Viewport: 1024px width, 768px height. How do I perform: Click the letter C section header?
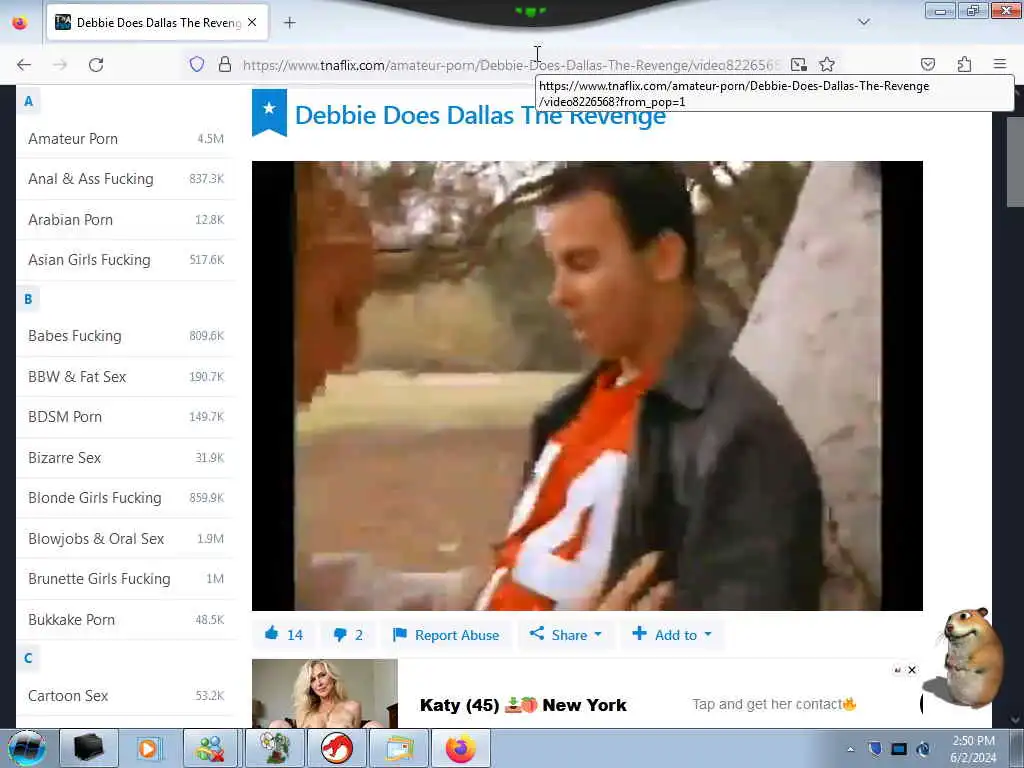(28, 658)
